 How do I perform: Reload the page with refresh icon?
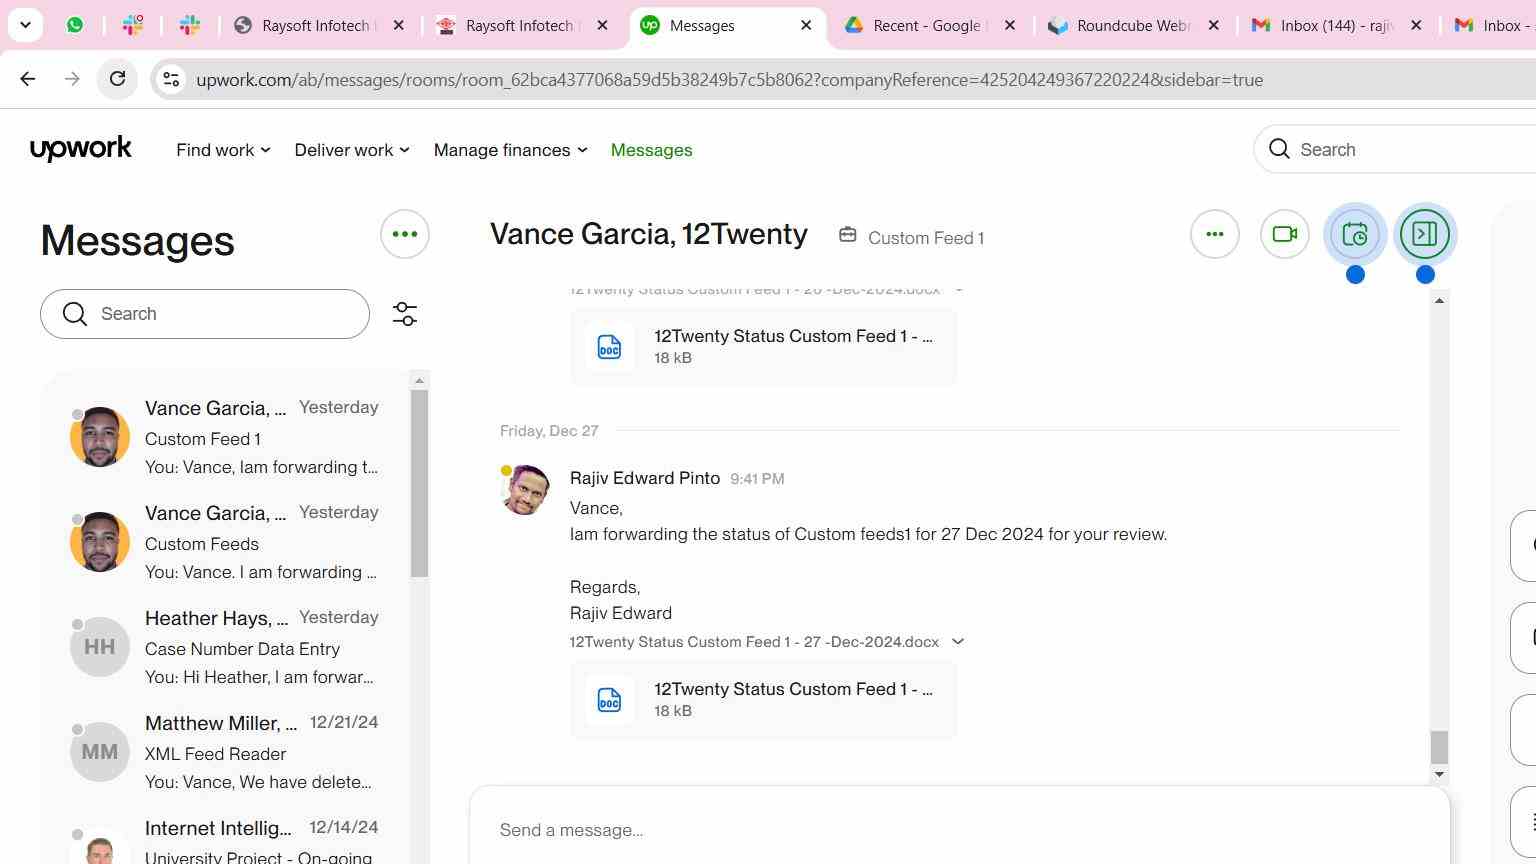[x=117, y=79]
